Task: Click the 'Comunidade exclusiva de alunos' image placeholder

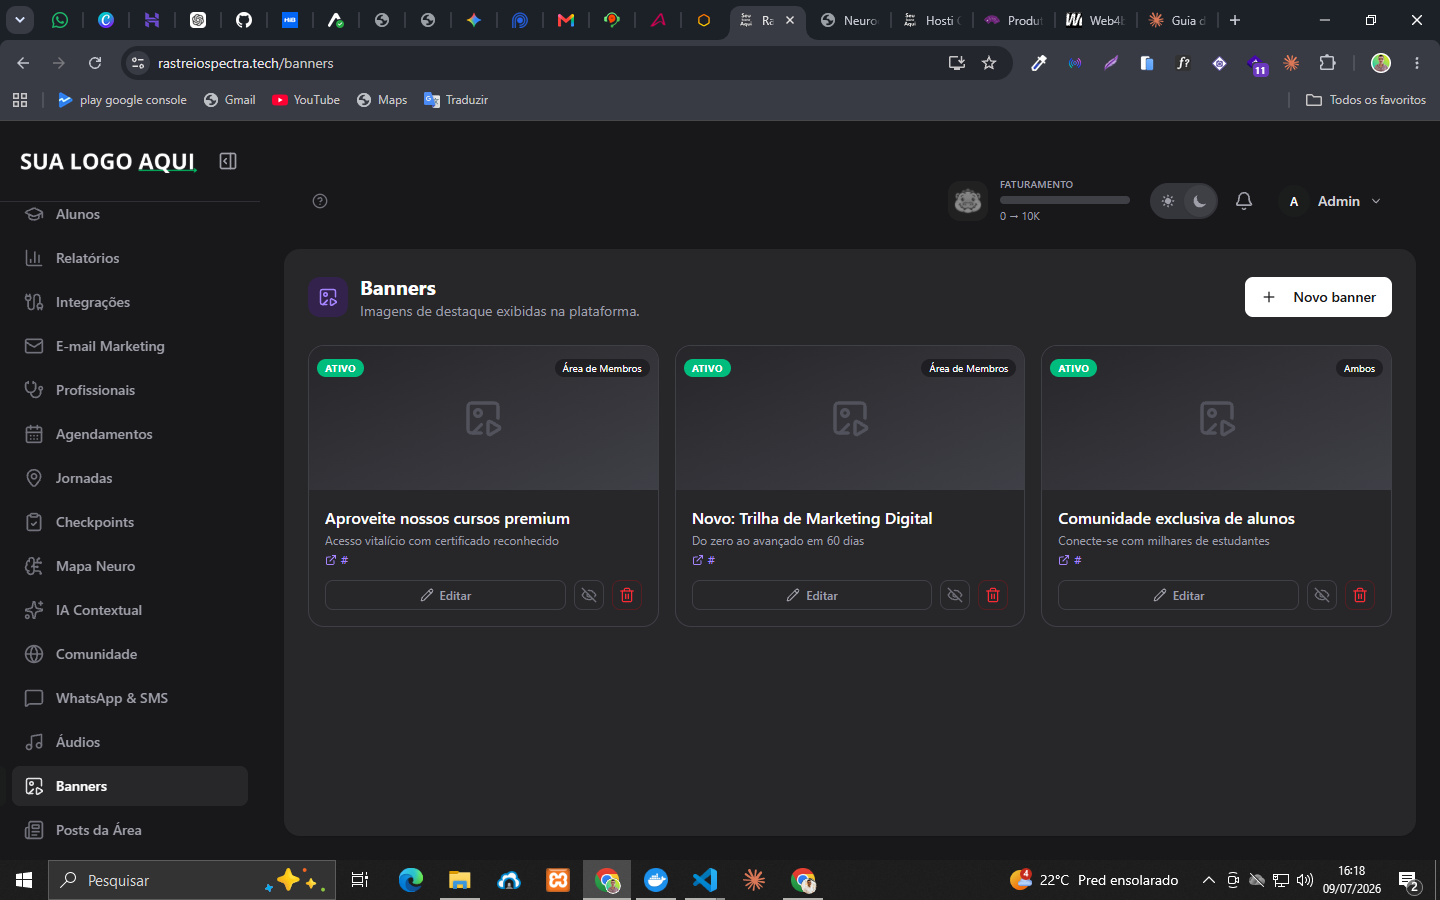Action: (1217, 418)
